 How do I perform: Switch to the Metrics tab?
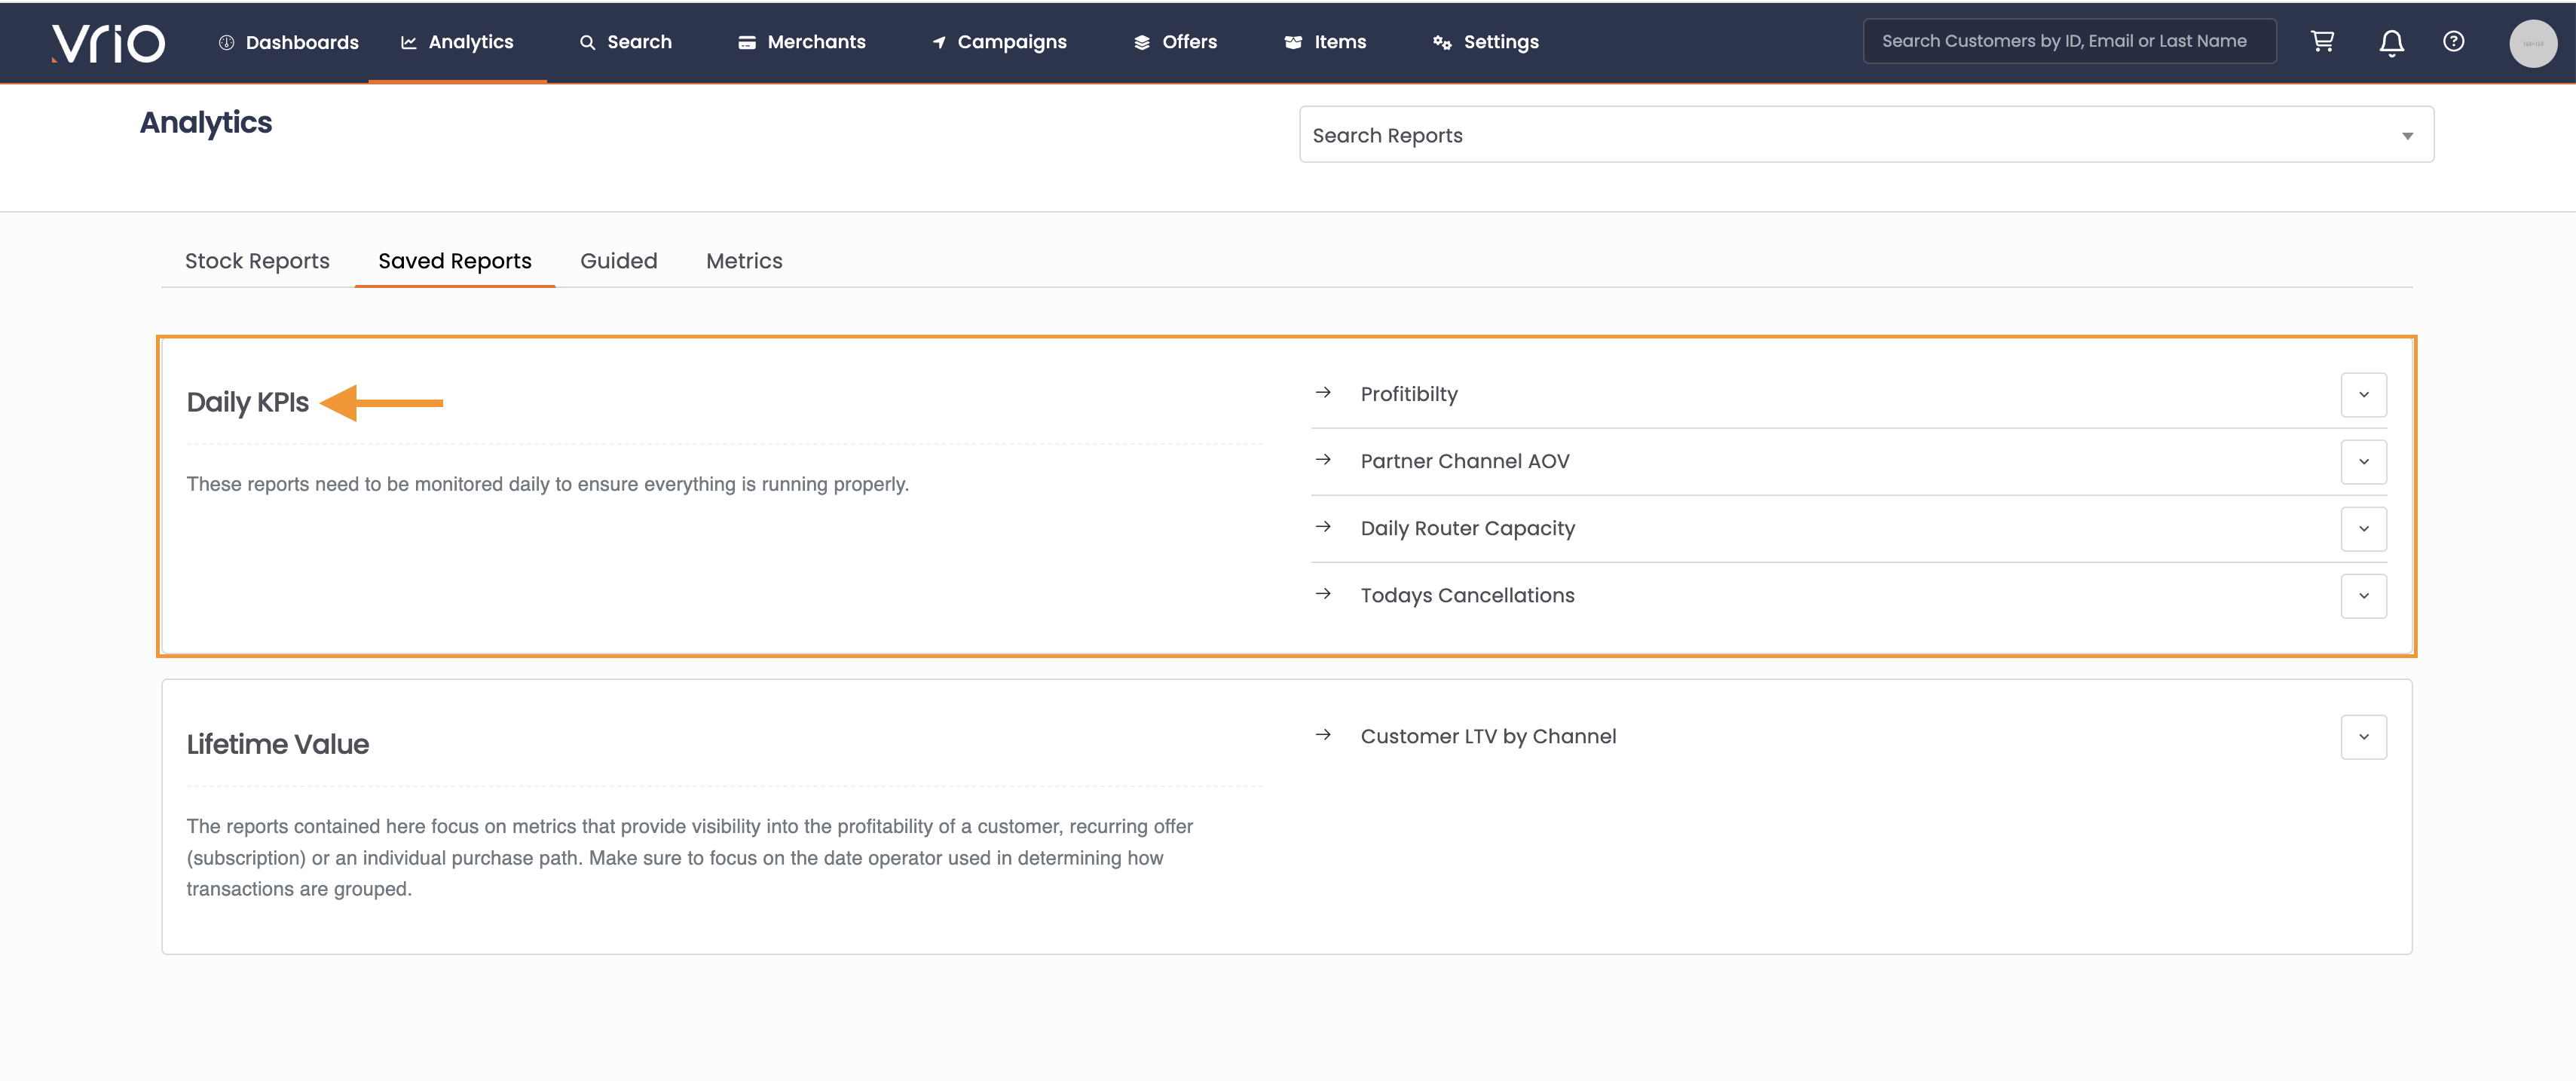pos(744,261)
